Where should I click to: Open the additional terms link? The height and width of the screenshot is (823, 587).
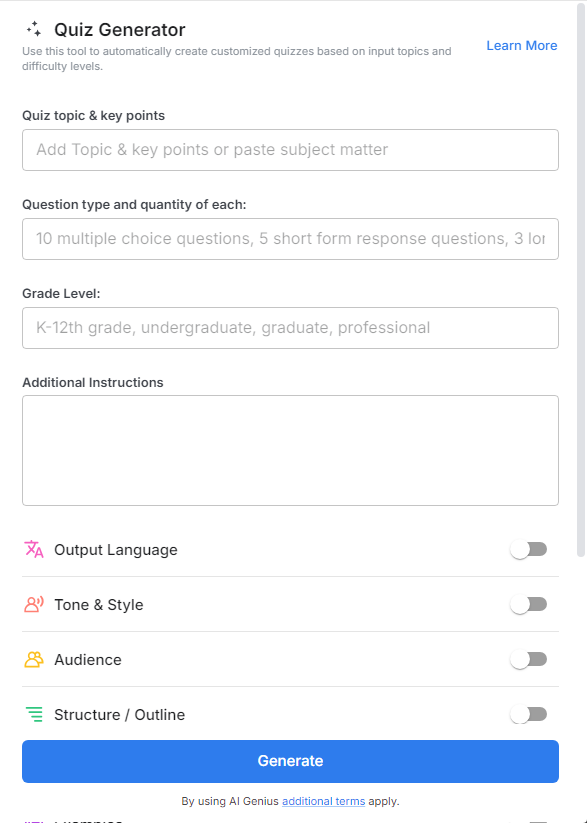pos(323,801)
